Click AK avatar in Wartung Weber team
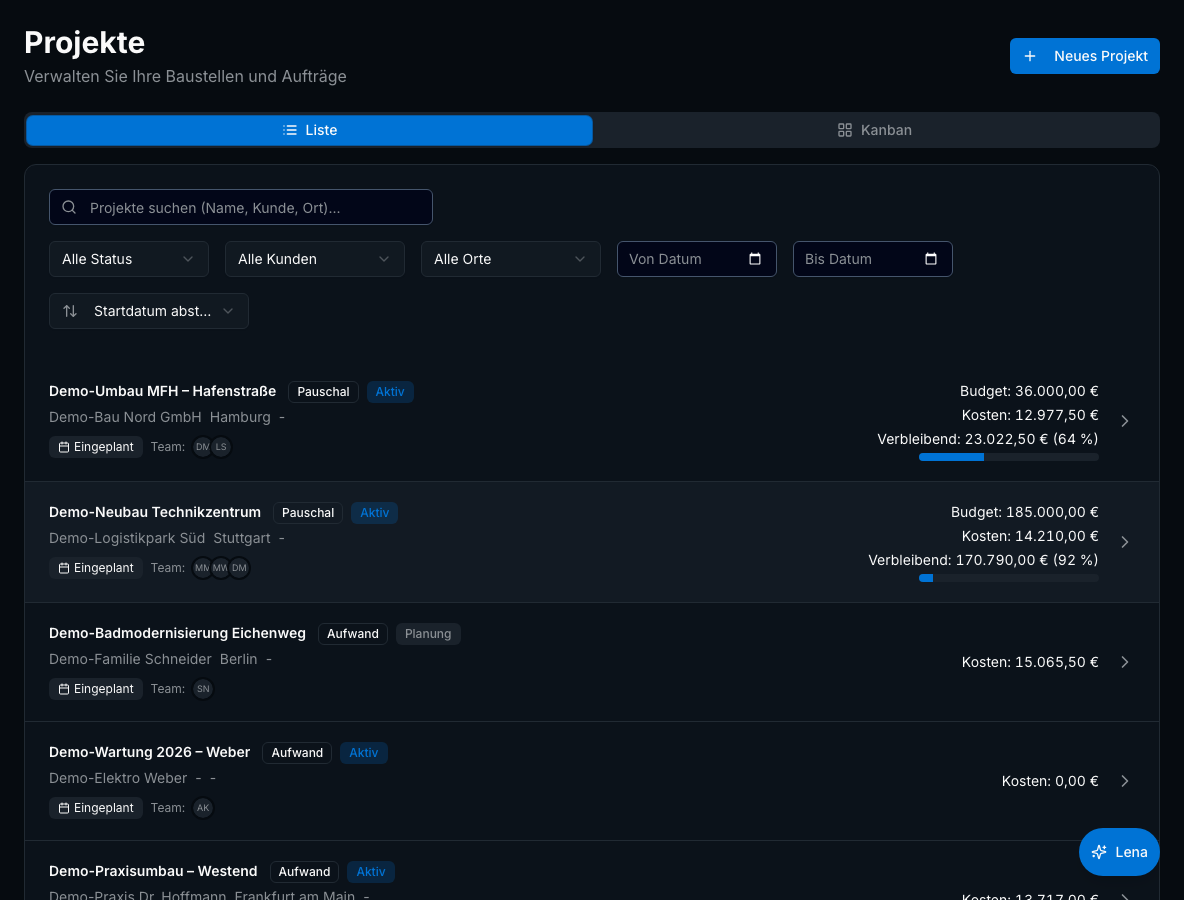Image resolution: width=1184 pixels, height=900 pixels. (203, 808)
